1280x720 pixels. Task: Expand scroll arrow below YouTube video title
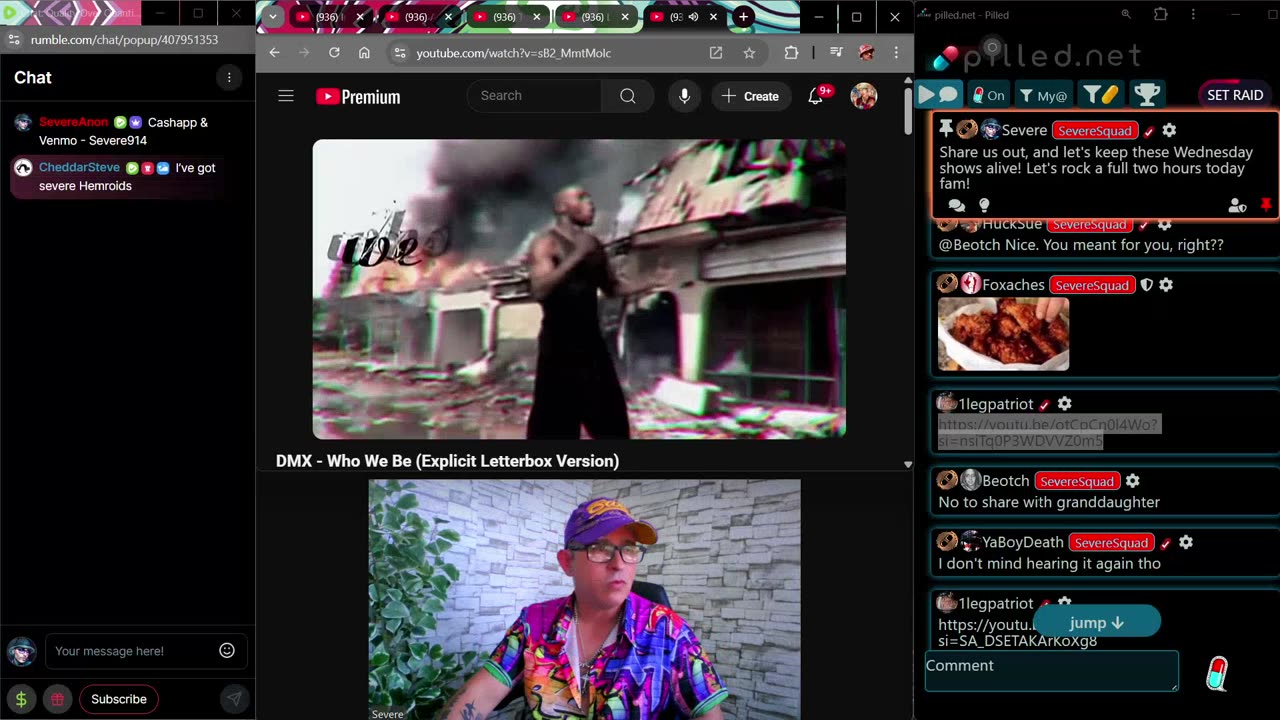[907, 464]
